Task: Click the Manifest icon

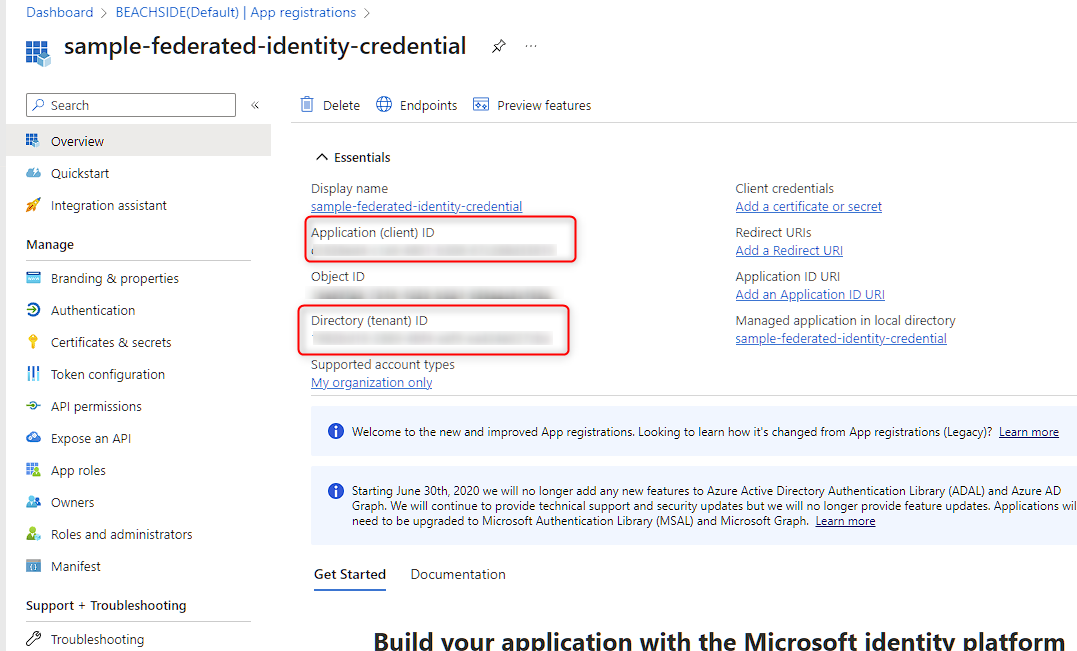Action: point(33,566)
